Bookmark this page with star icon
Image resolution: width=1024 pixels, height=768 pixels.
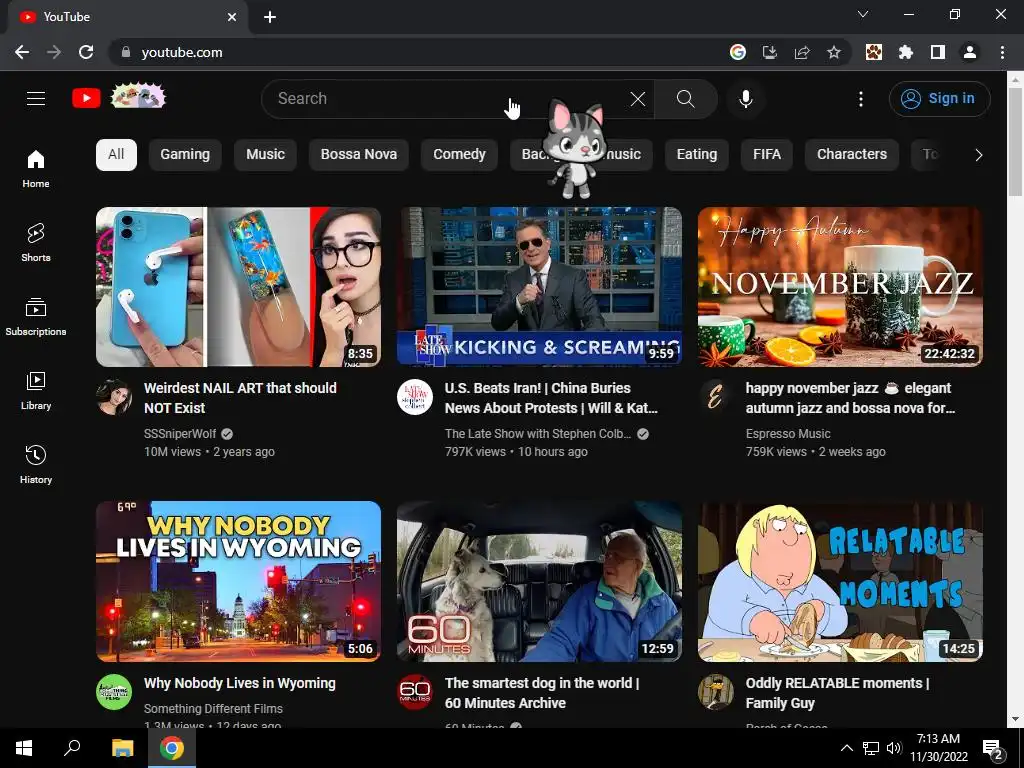tap(834, 52)
